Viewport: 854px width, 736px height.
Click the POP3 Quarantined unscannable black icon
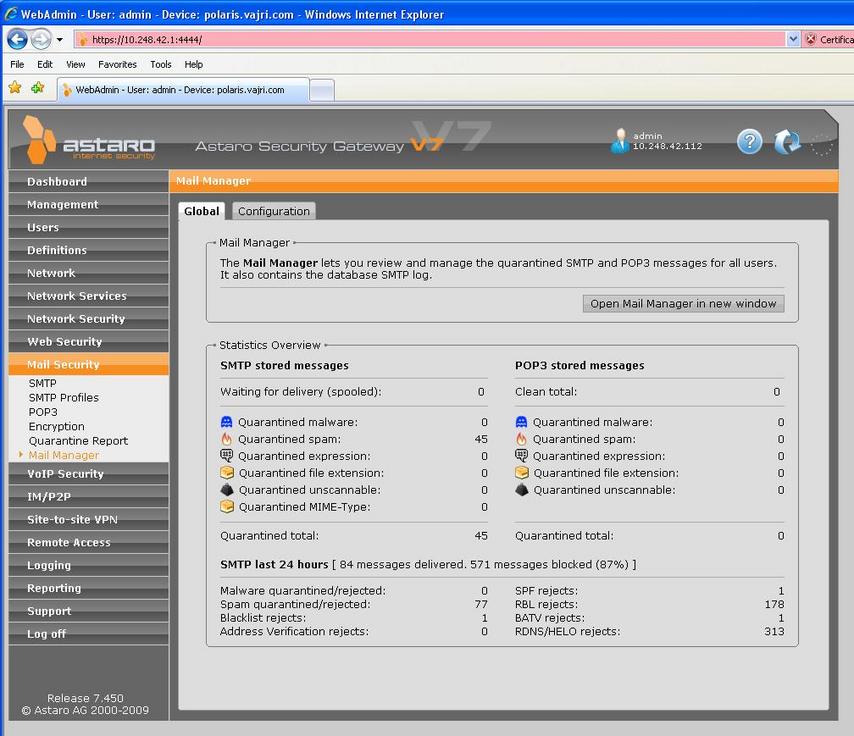(522, 489)
